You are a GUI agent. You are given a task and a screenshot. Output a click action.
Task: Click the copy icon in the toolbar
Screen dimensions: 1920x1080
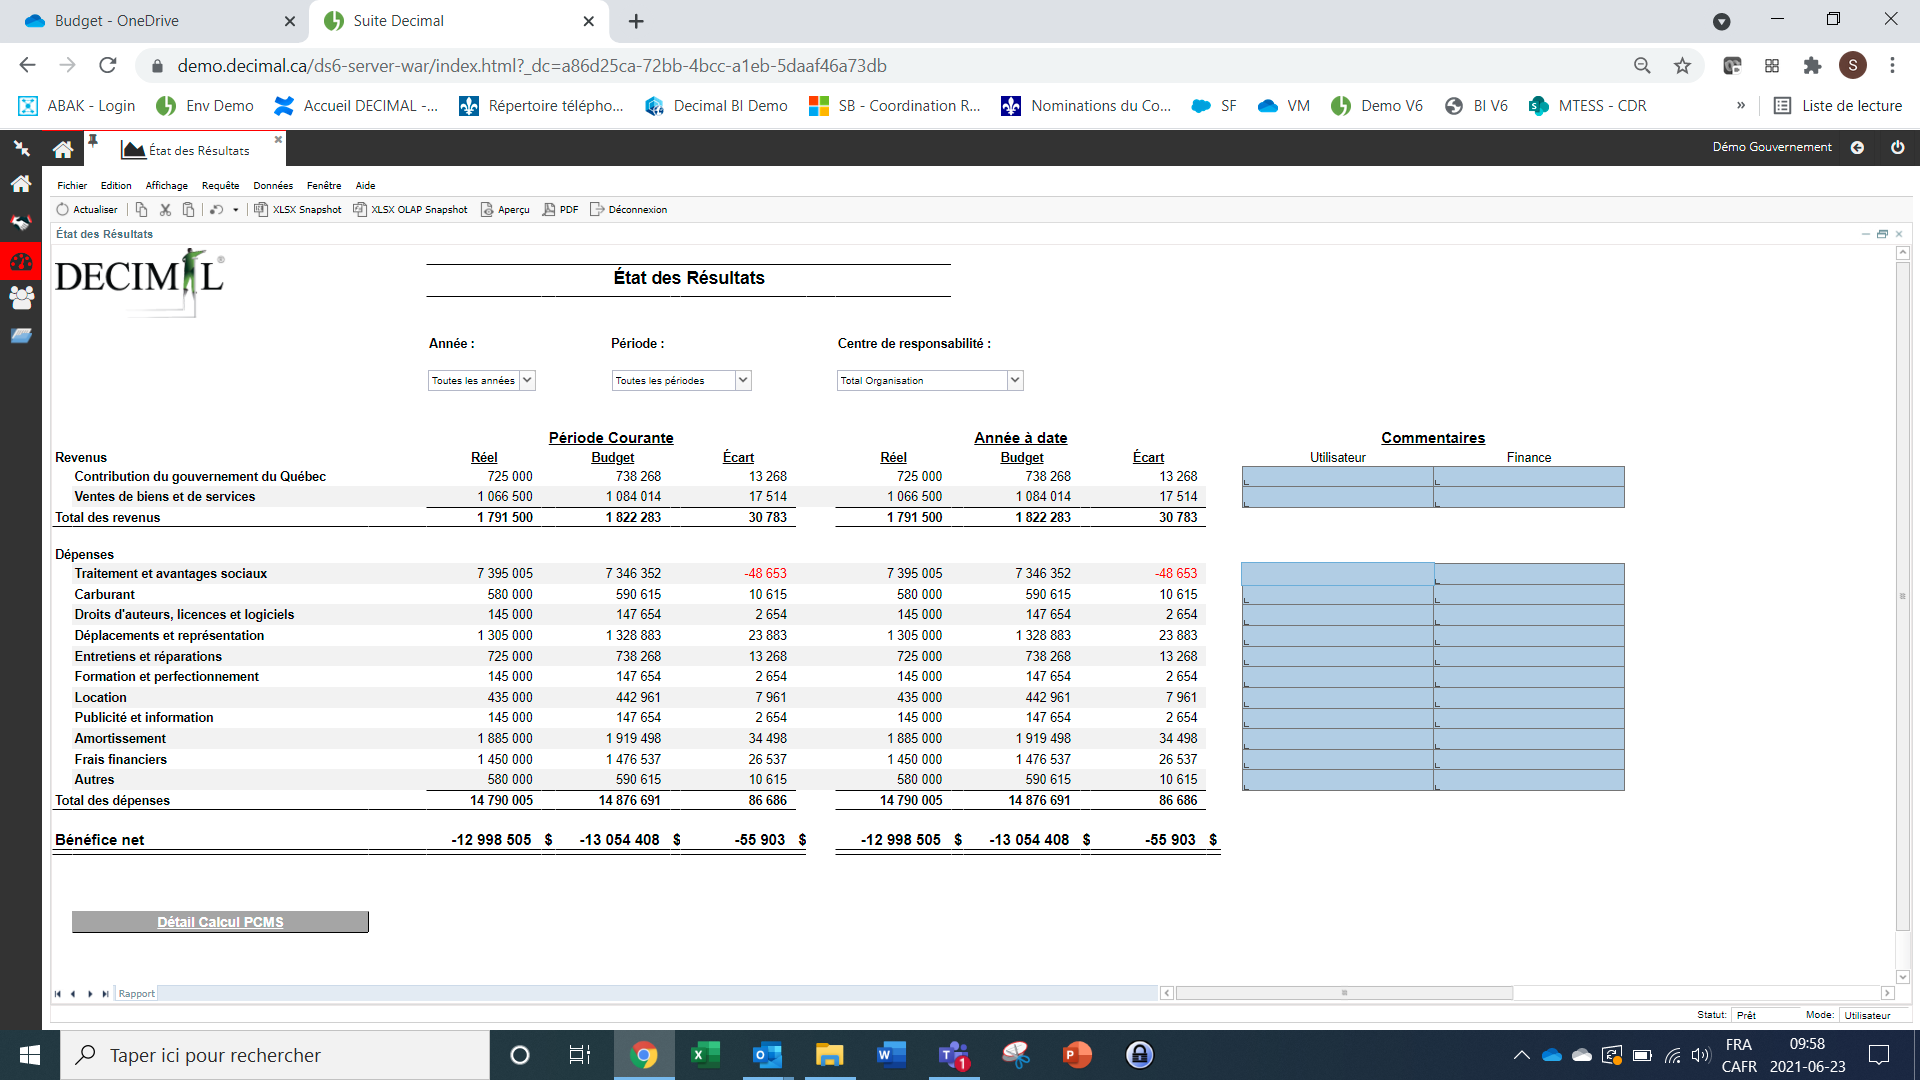[142, 210]
